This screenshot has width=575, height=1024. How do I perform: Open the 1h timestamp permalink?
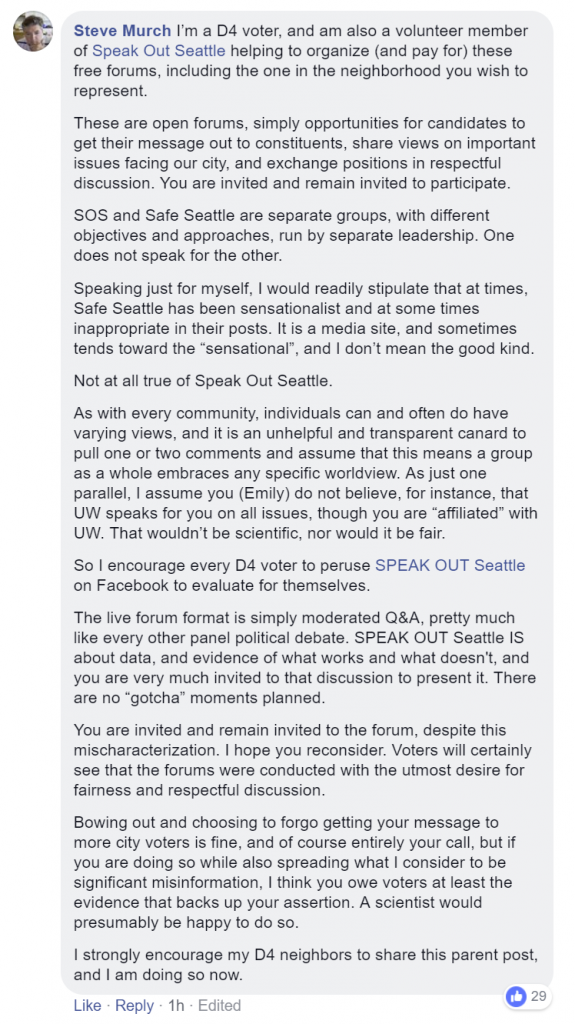click(x=176, y=1005)
